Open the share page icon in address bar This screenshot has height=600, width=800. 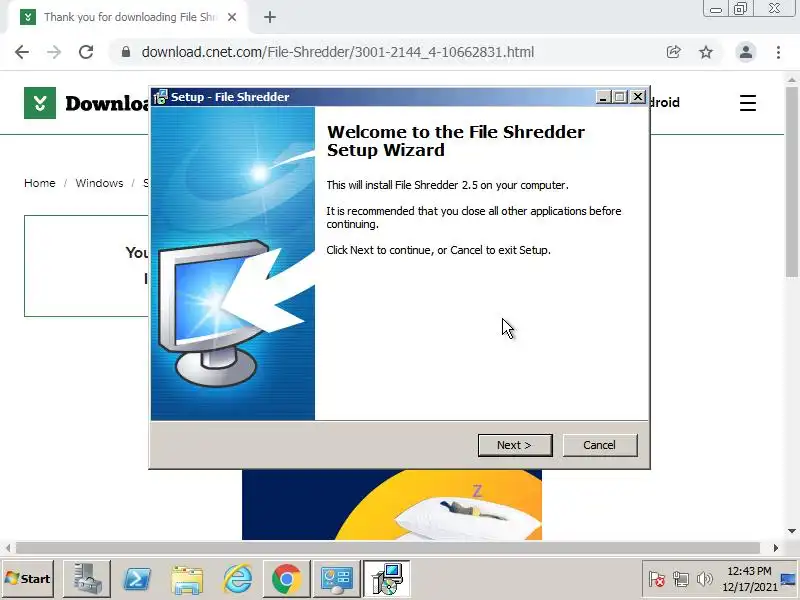673,52
